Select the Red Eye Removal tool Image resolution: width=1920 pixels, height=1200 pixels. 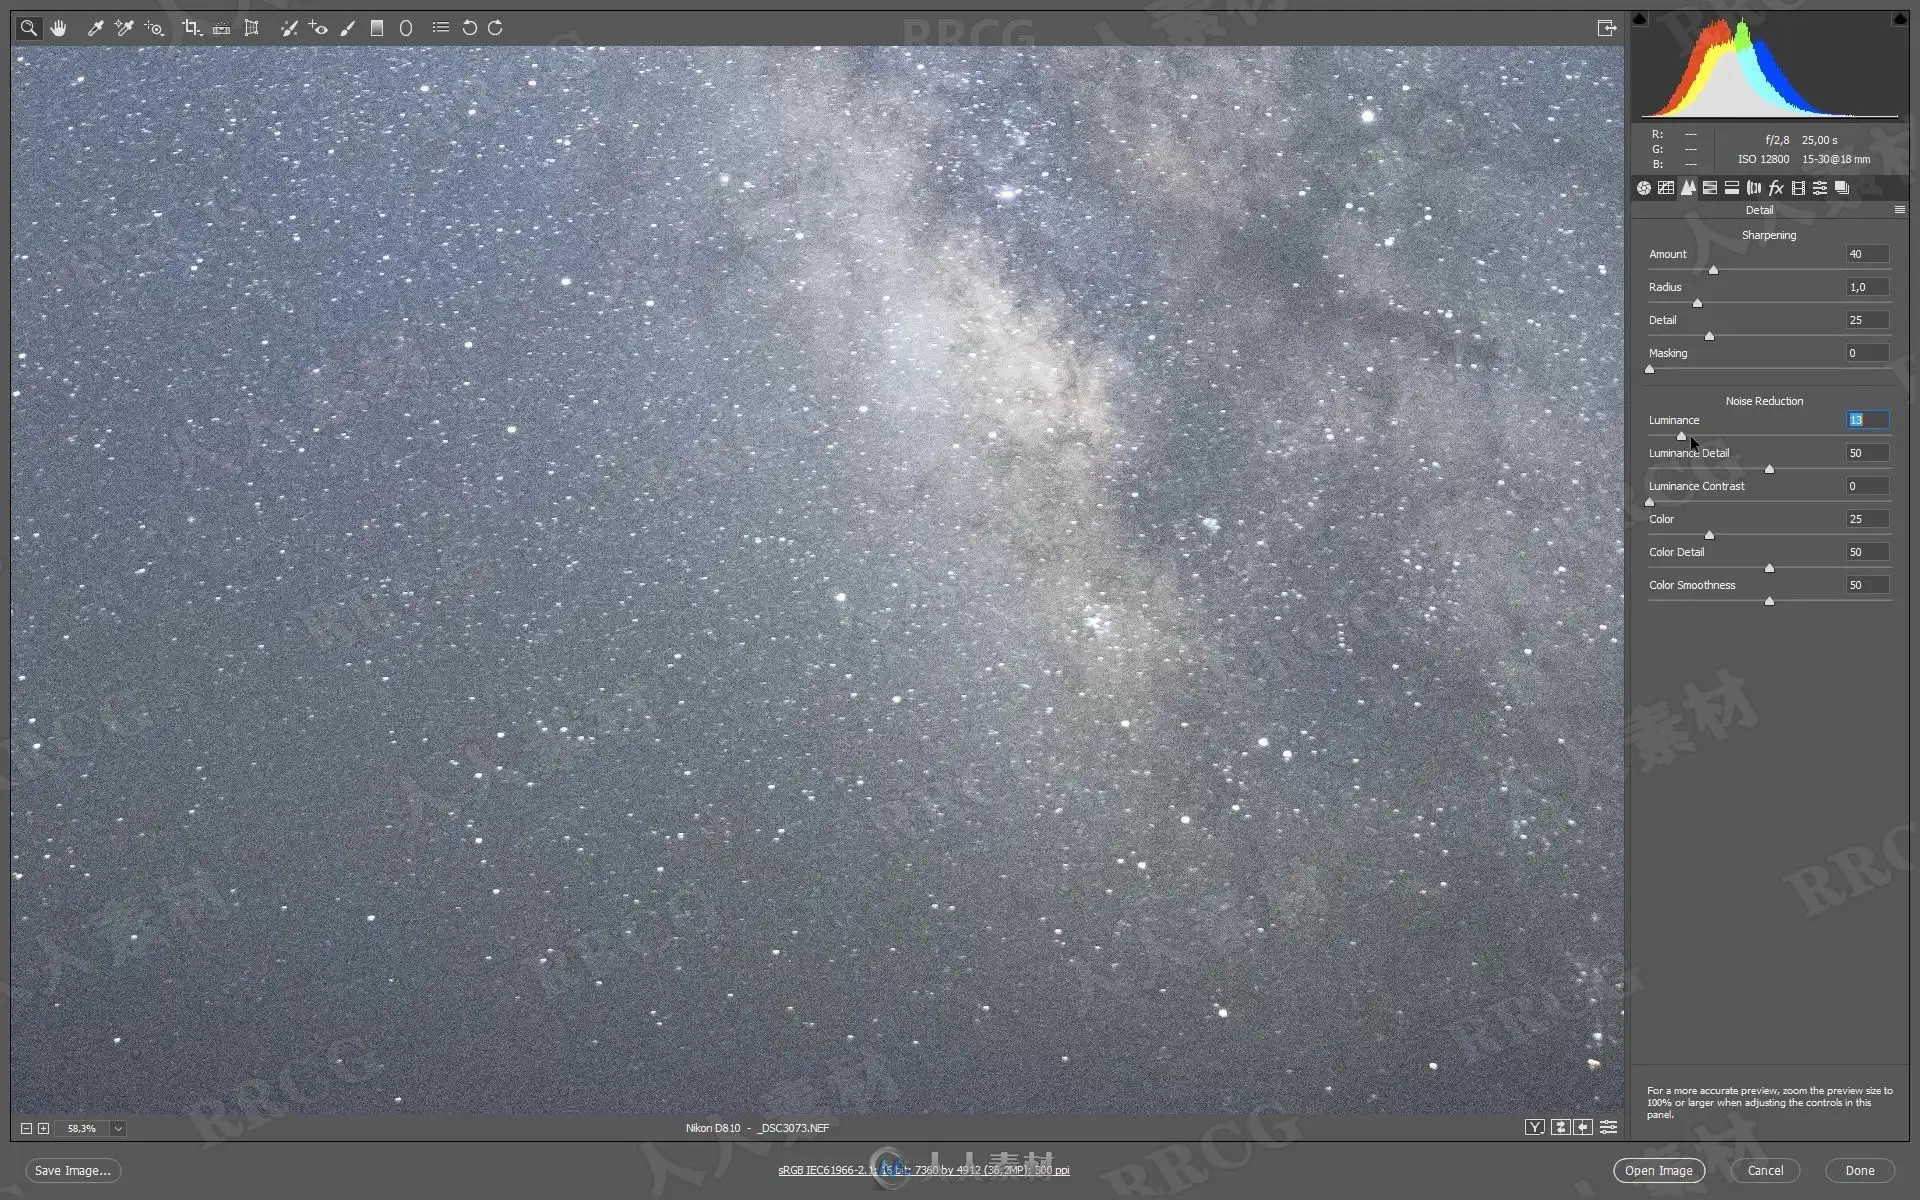[318, 28]
